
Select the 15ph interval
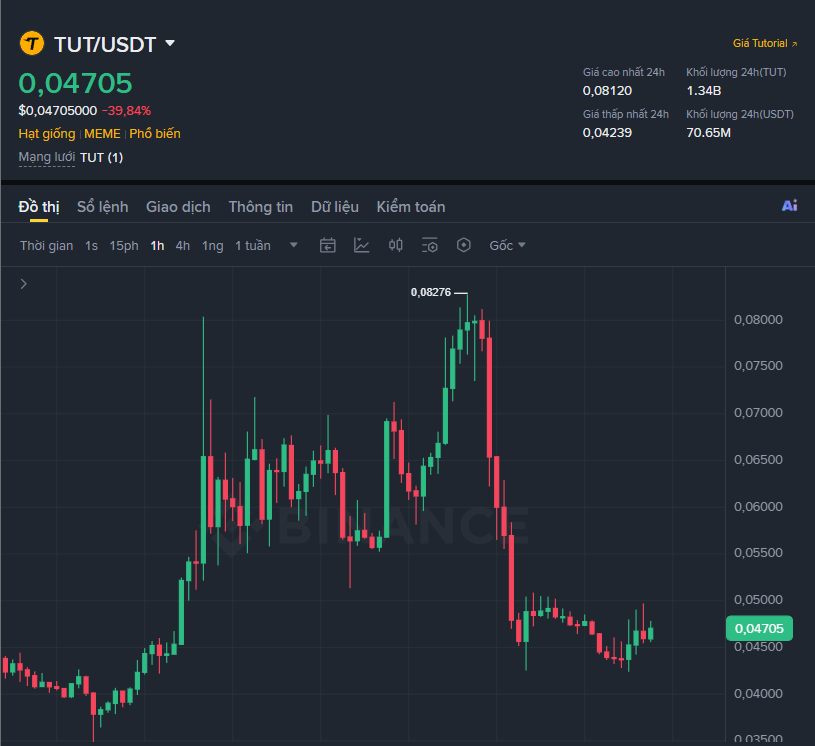coord(124,245)
